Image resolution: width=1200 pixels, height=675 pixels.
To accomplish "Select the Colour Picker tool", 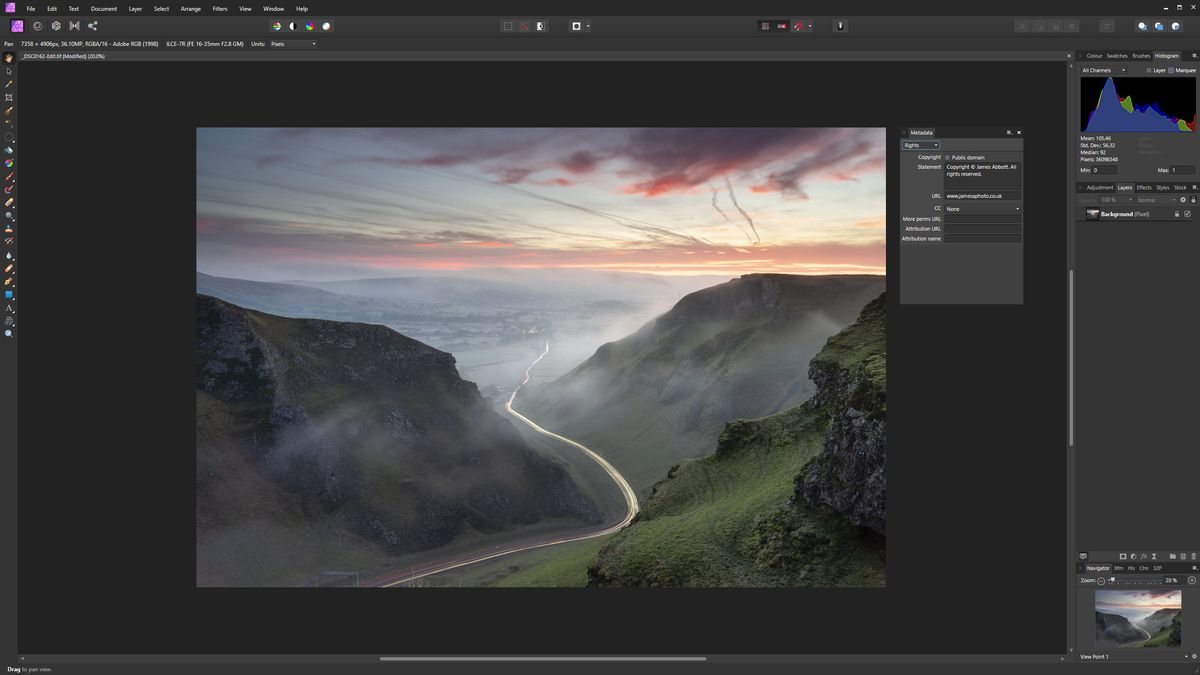I will click(9, 84).
